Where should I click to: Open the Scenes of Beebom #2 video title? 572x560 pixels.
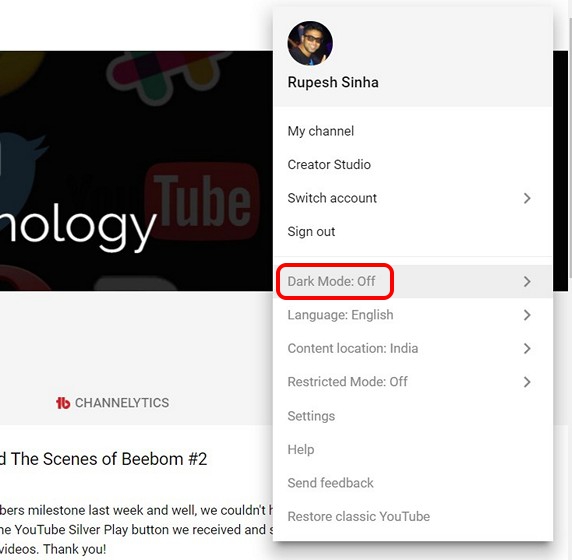tap(104, 459)
